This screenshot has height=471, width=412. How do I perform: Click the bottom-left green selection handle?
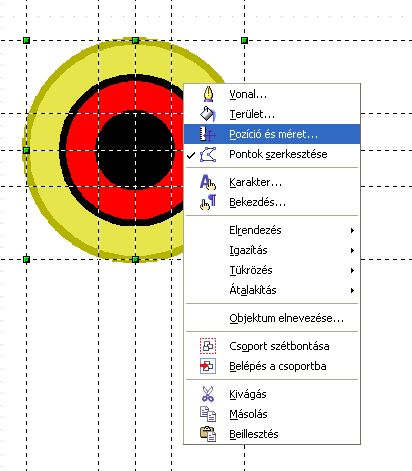pyautogui.click(x=26, y=259)
